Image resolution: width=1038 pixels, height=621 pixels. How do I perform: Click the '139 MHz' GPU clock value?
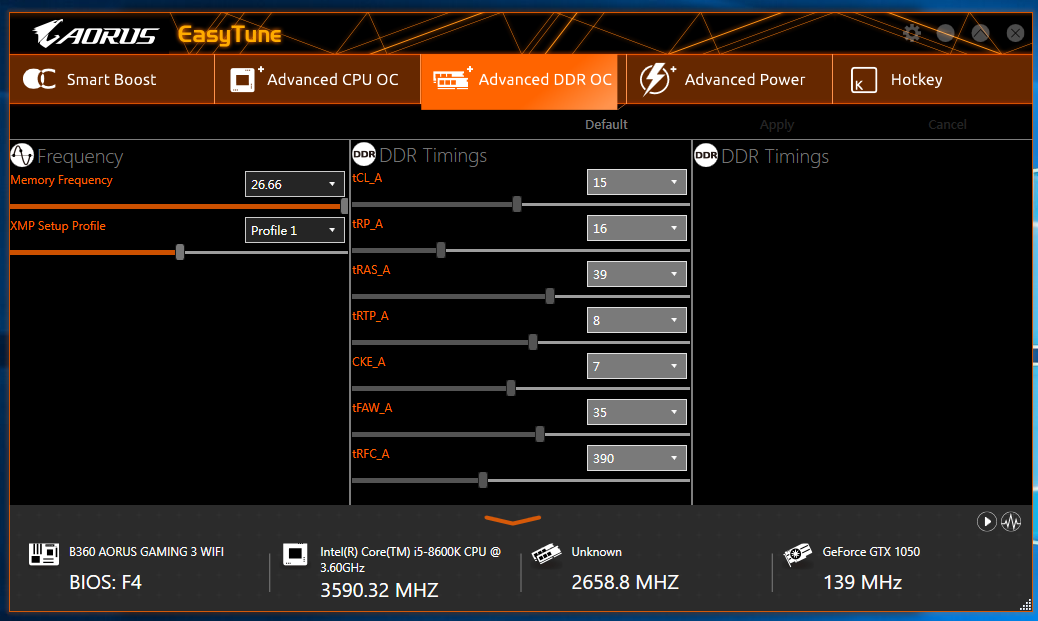tap(863, 583)
